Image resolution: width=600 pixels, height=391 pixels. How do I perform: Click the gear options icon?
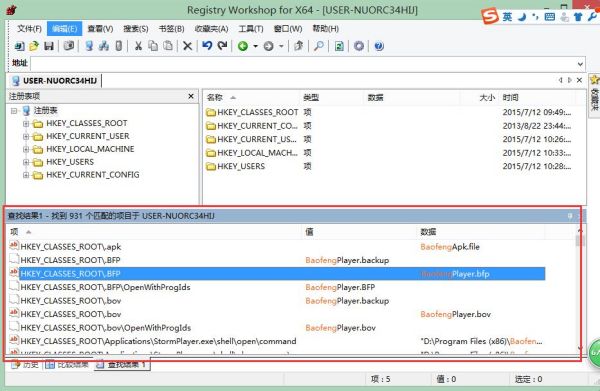coord(359,46)
